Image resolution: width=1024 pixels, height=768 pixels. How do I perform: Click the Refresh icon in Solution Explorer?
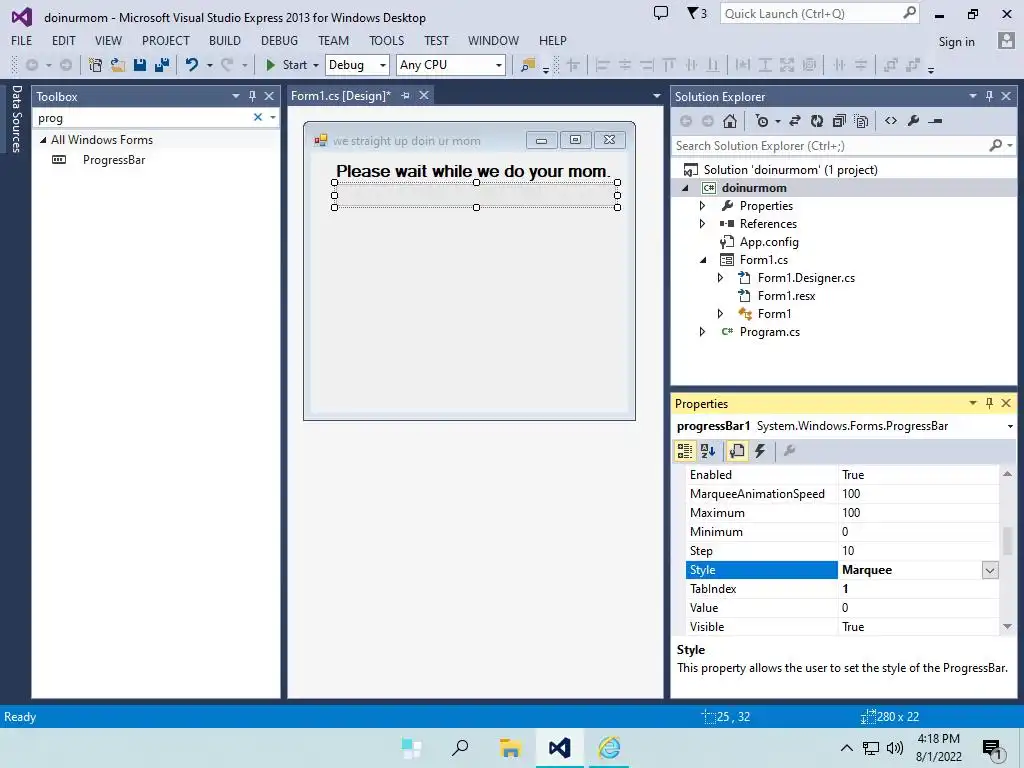pyautogui.click(x=817, y=121)
